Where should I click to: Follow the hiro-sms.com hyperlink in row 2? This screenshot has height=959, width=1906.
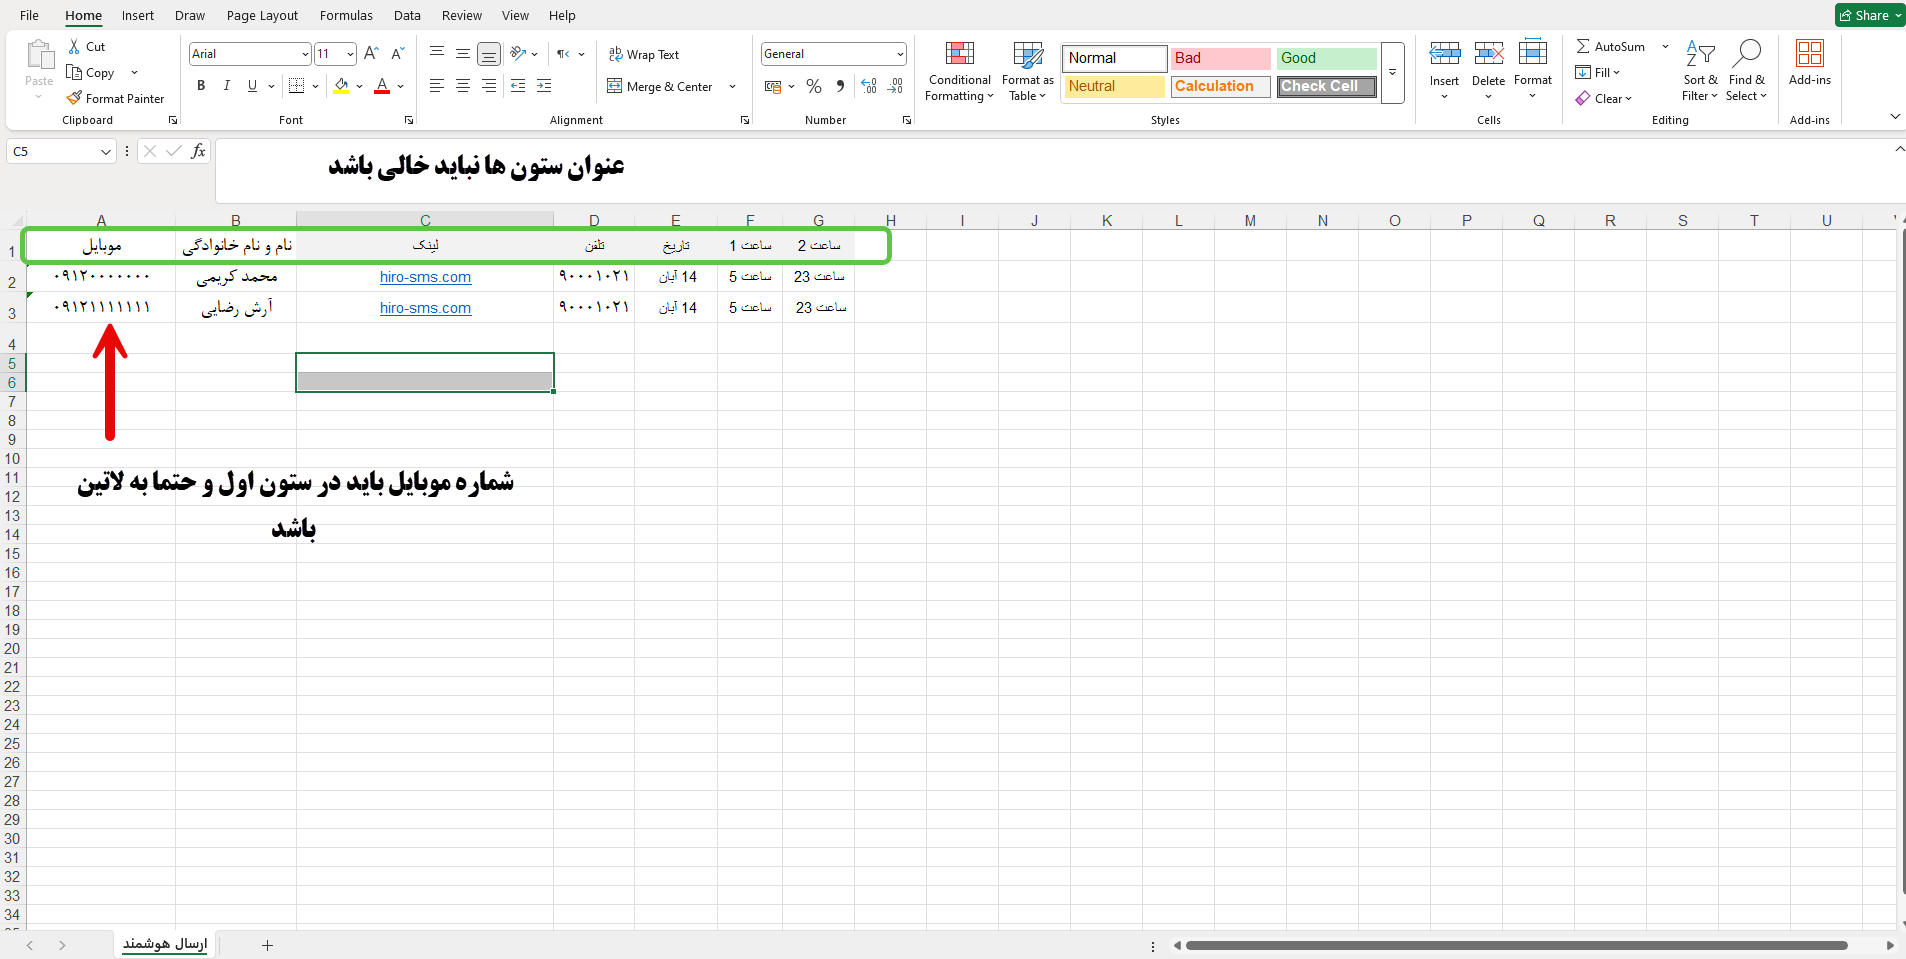[424, 277]
